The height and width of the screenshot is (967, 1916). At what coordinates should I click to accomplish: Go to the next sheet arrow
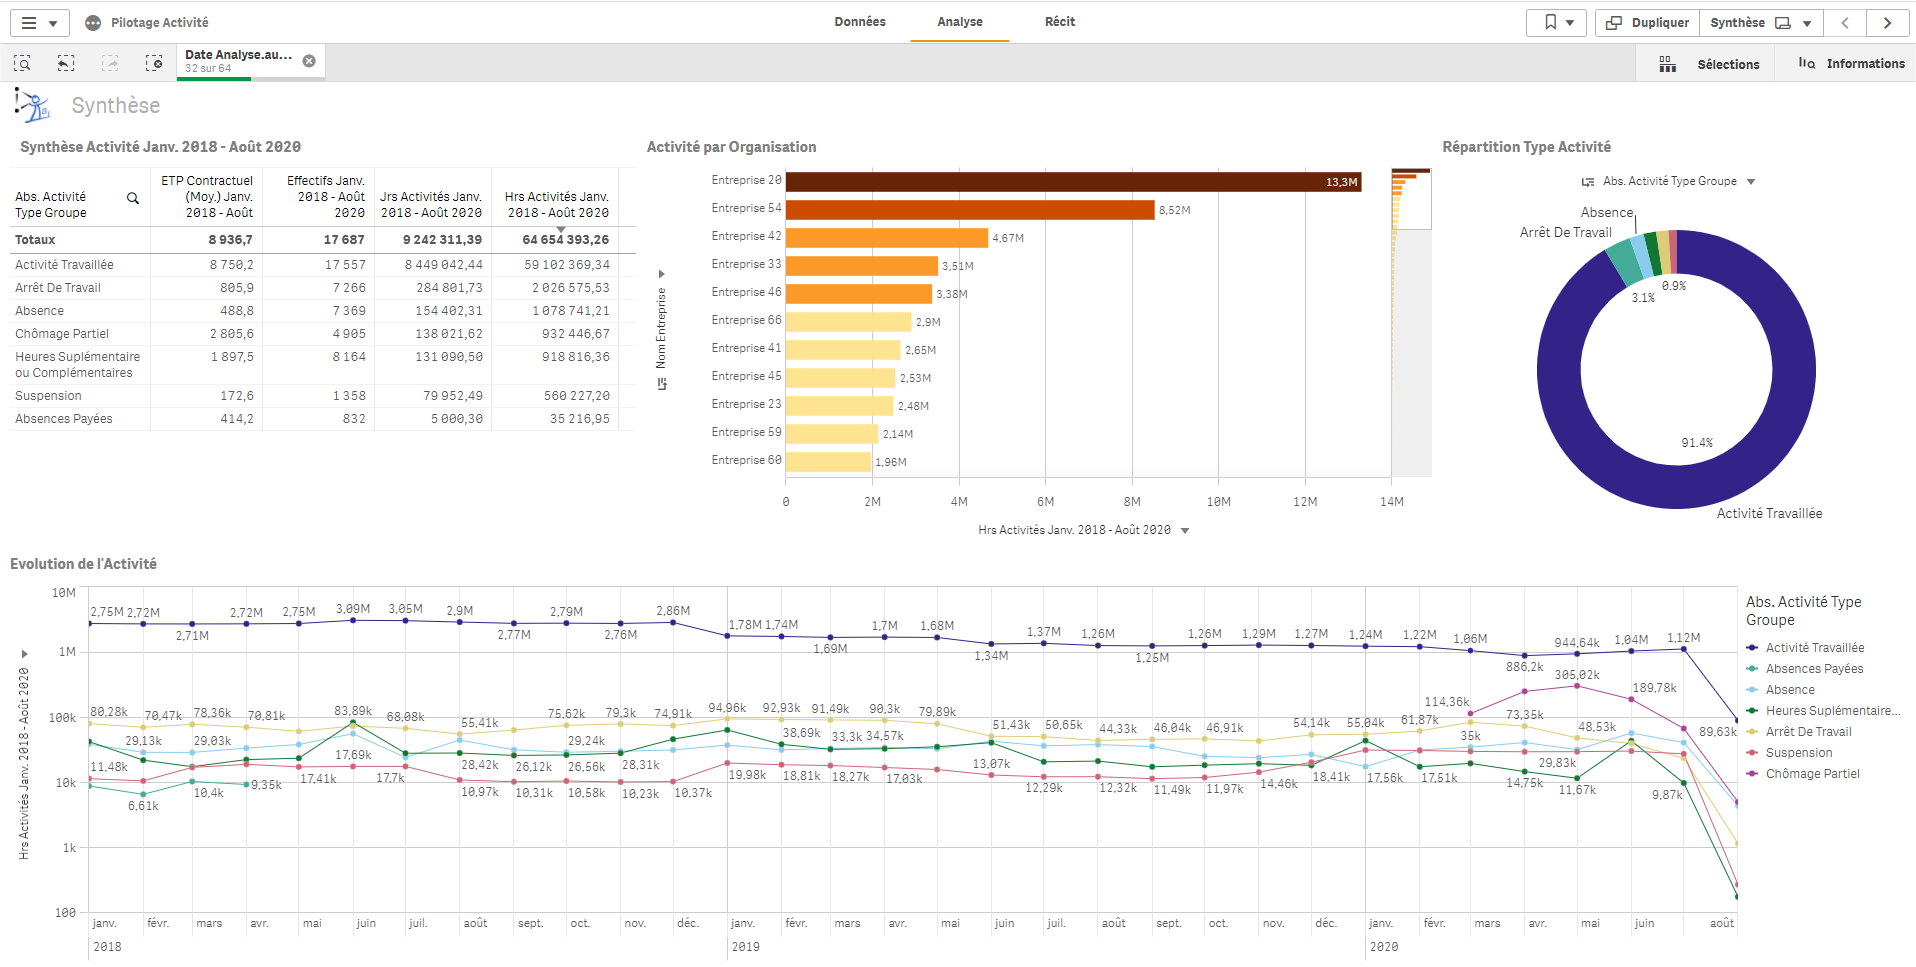coord(1887,23)
